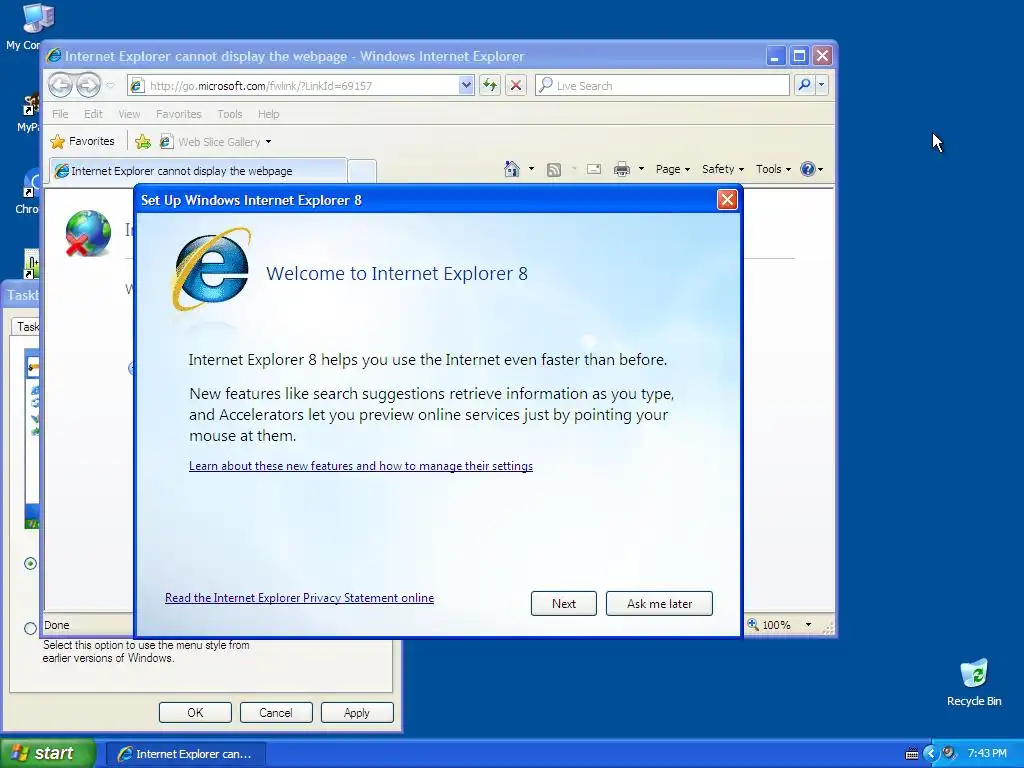This screenshot has width=1024, height=768.
Task: Click the IE icon in window title bar
Action: (x=54, y=56)
